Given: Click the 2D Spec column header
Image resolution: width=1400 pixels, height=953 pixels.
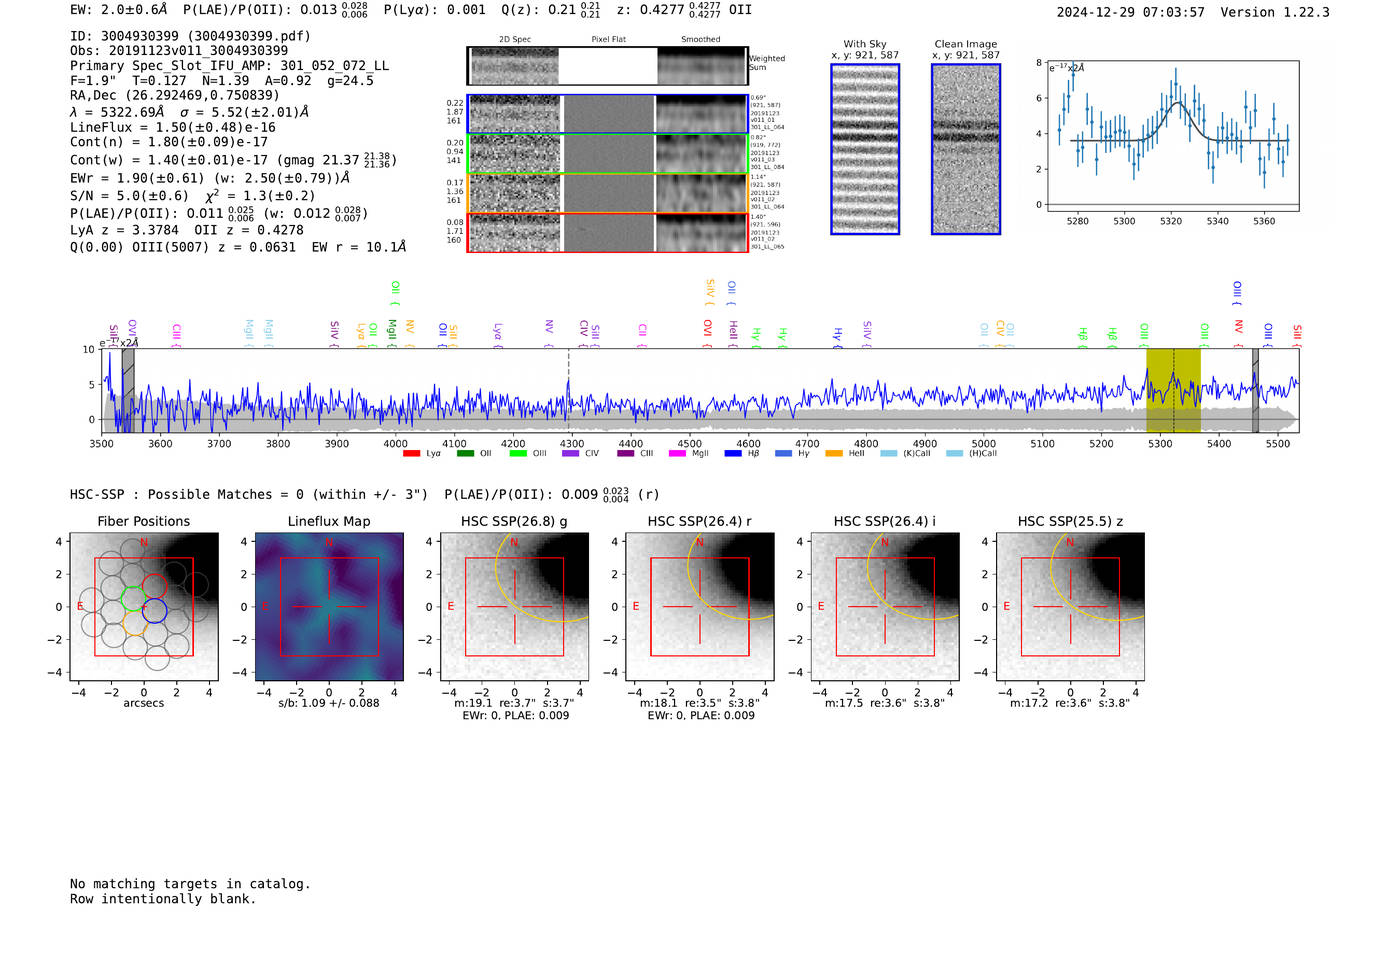Looking at the screenshot, I should click(515, 40).
